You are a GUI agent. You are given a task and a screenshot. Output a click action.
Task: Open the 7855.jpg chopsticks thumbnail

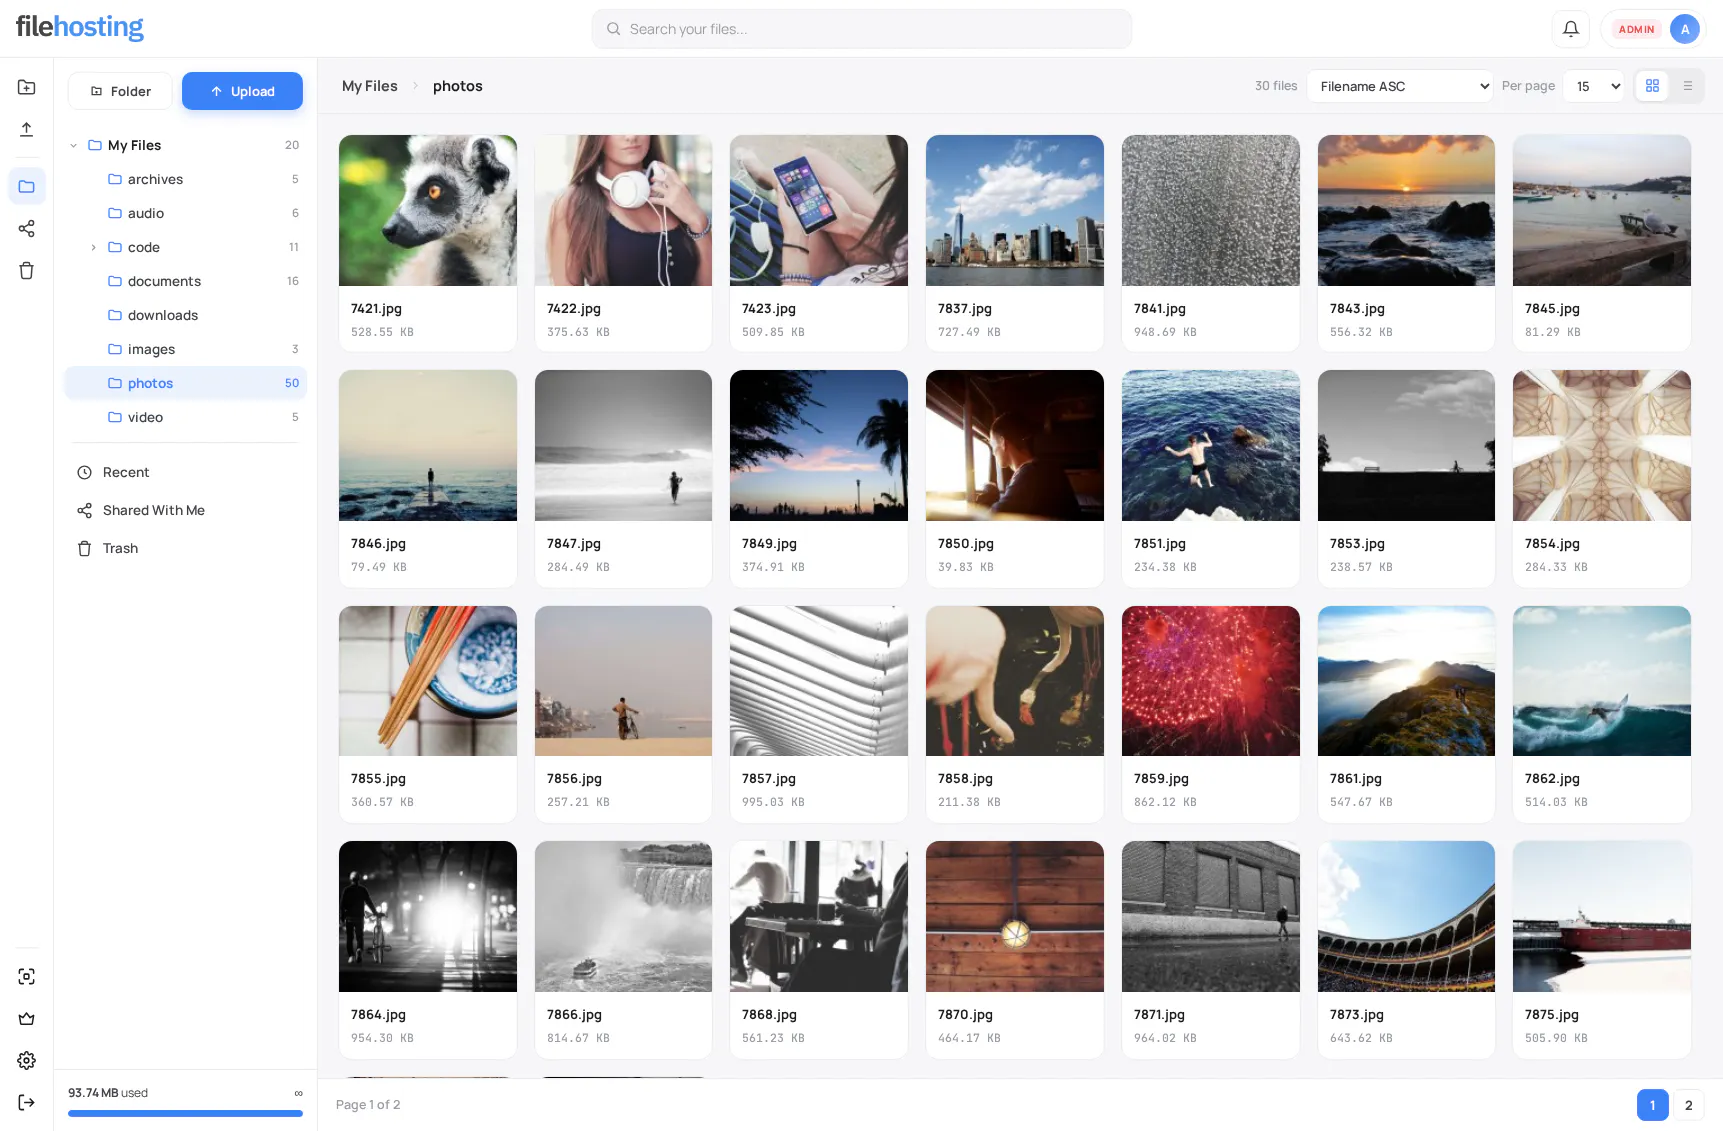click(x=428, y=681)
